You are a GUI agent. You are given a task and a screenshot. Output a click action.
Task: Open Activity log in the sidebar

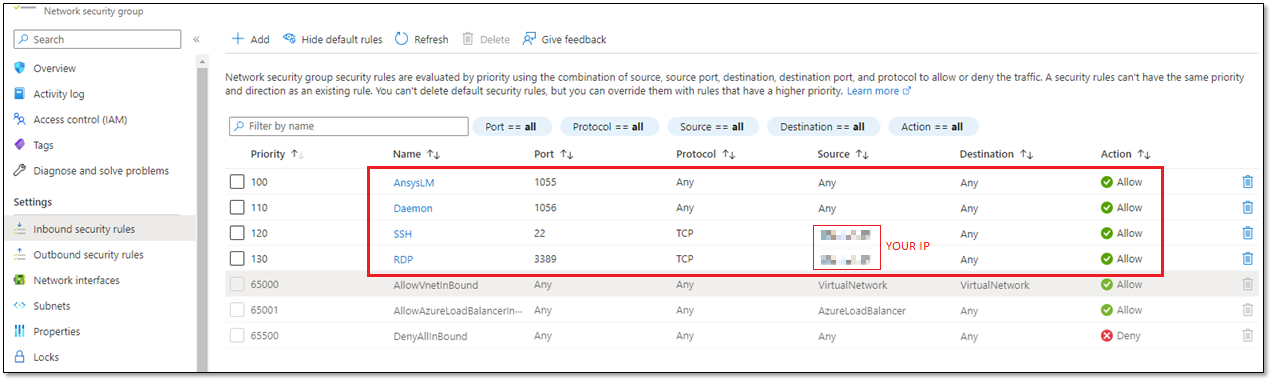pos(59,94)
